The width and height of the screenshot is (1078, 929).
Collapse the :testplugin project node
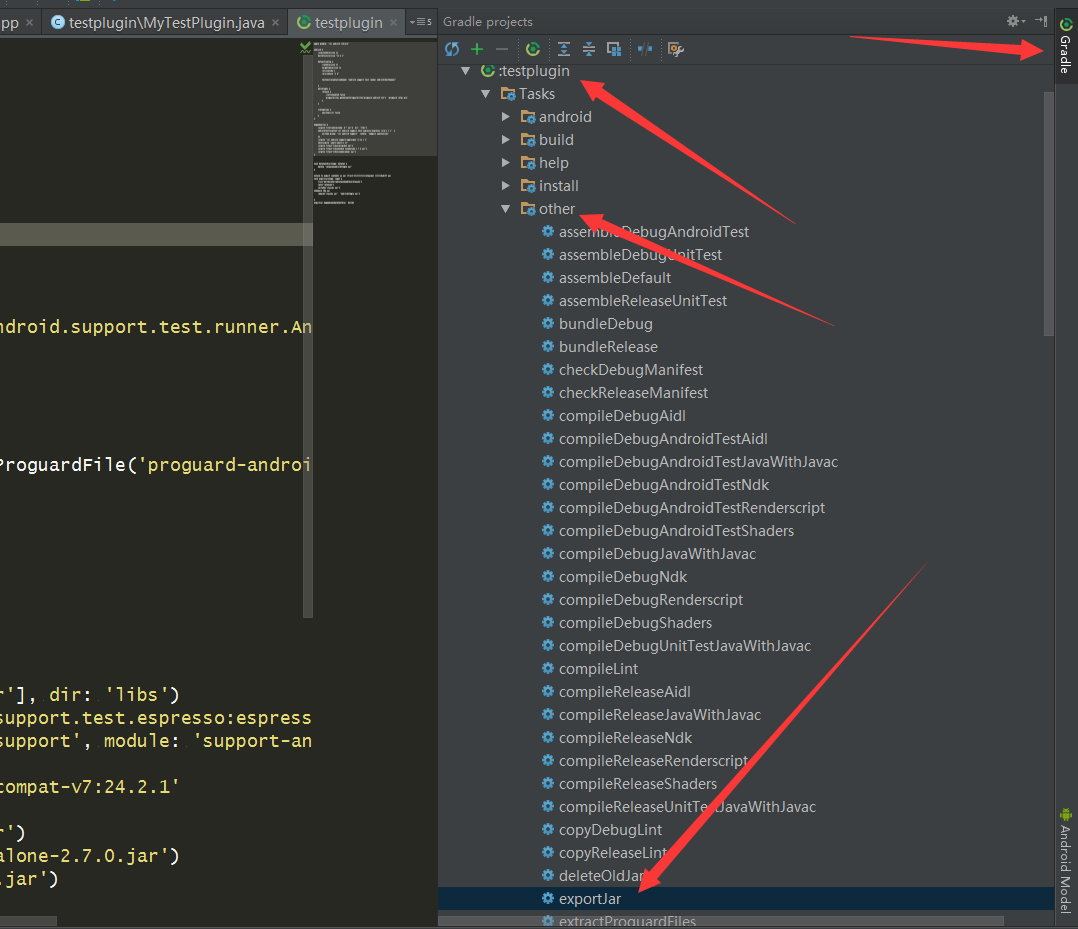(x=465, y=71)
